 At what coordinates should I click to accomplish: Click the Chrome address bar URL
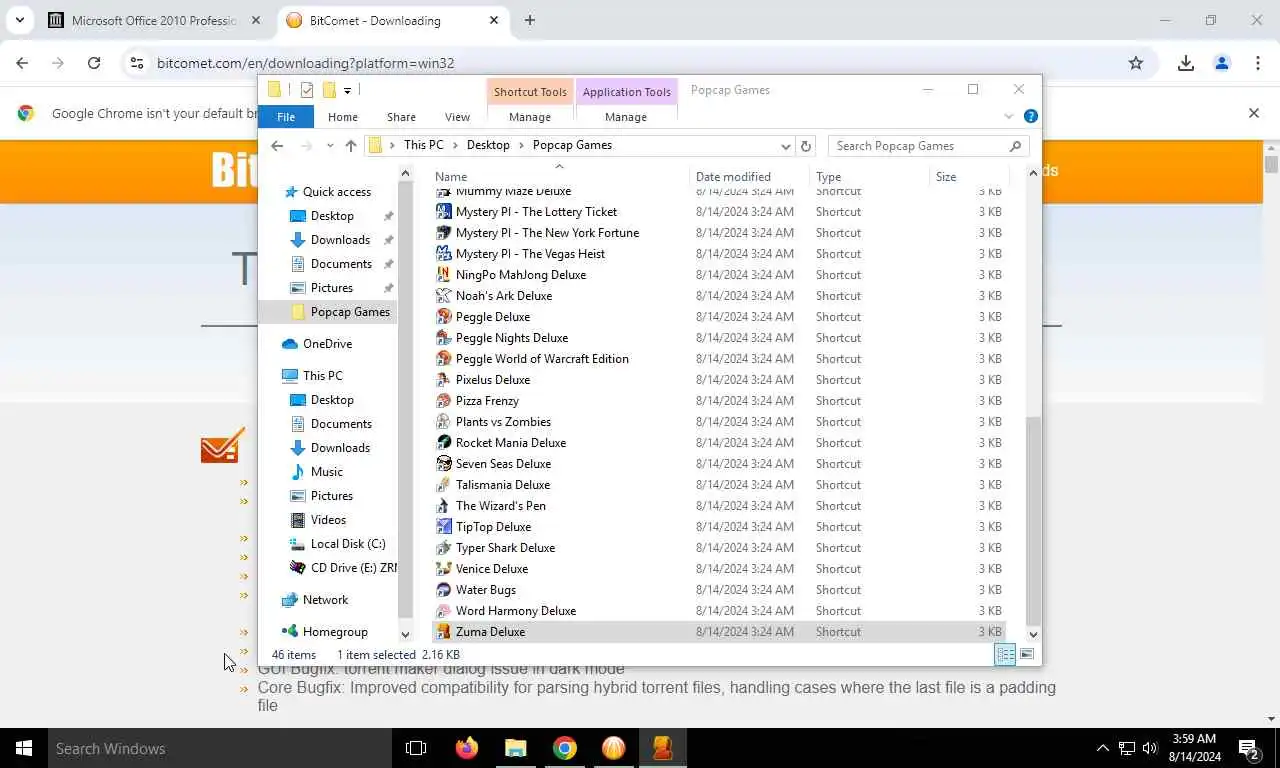click(x=305, y=63)
